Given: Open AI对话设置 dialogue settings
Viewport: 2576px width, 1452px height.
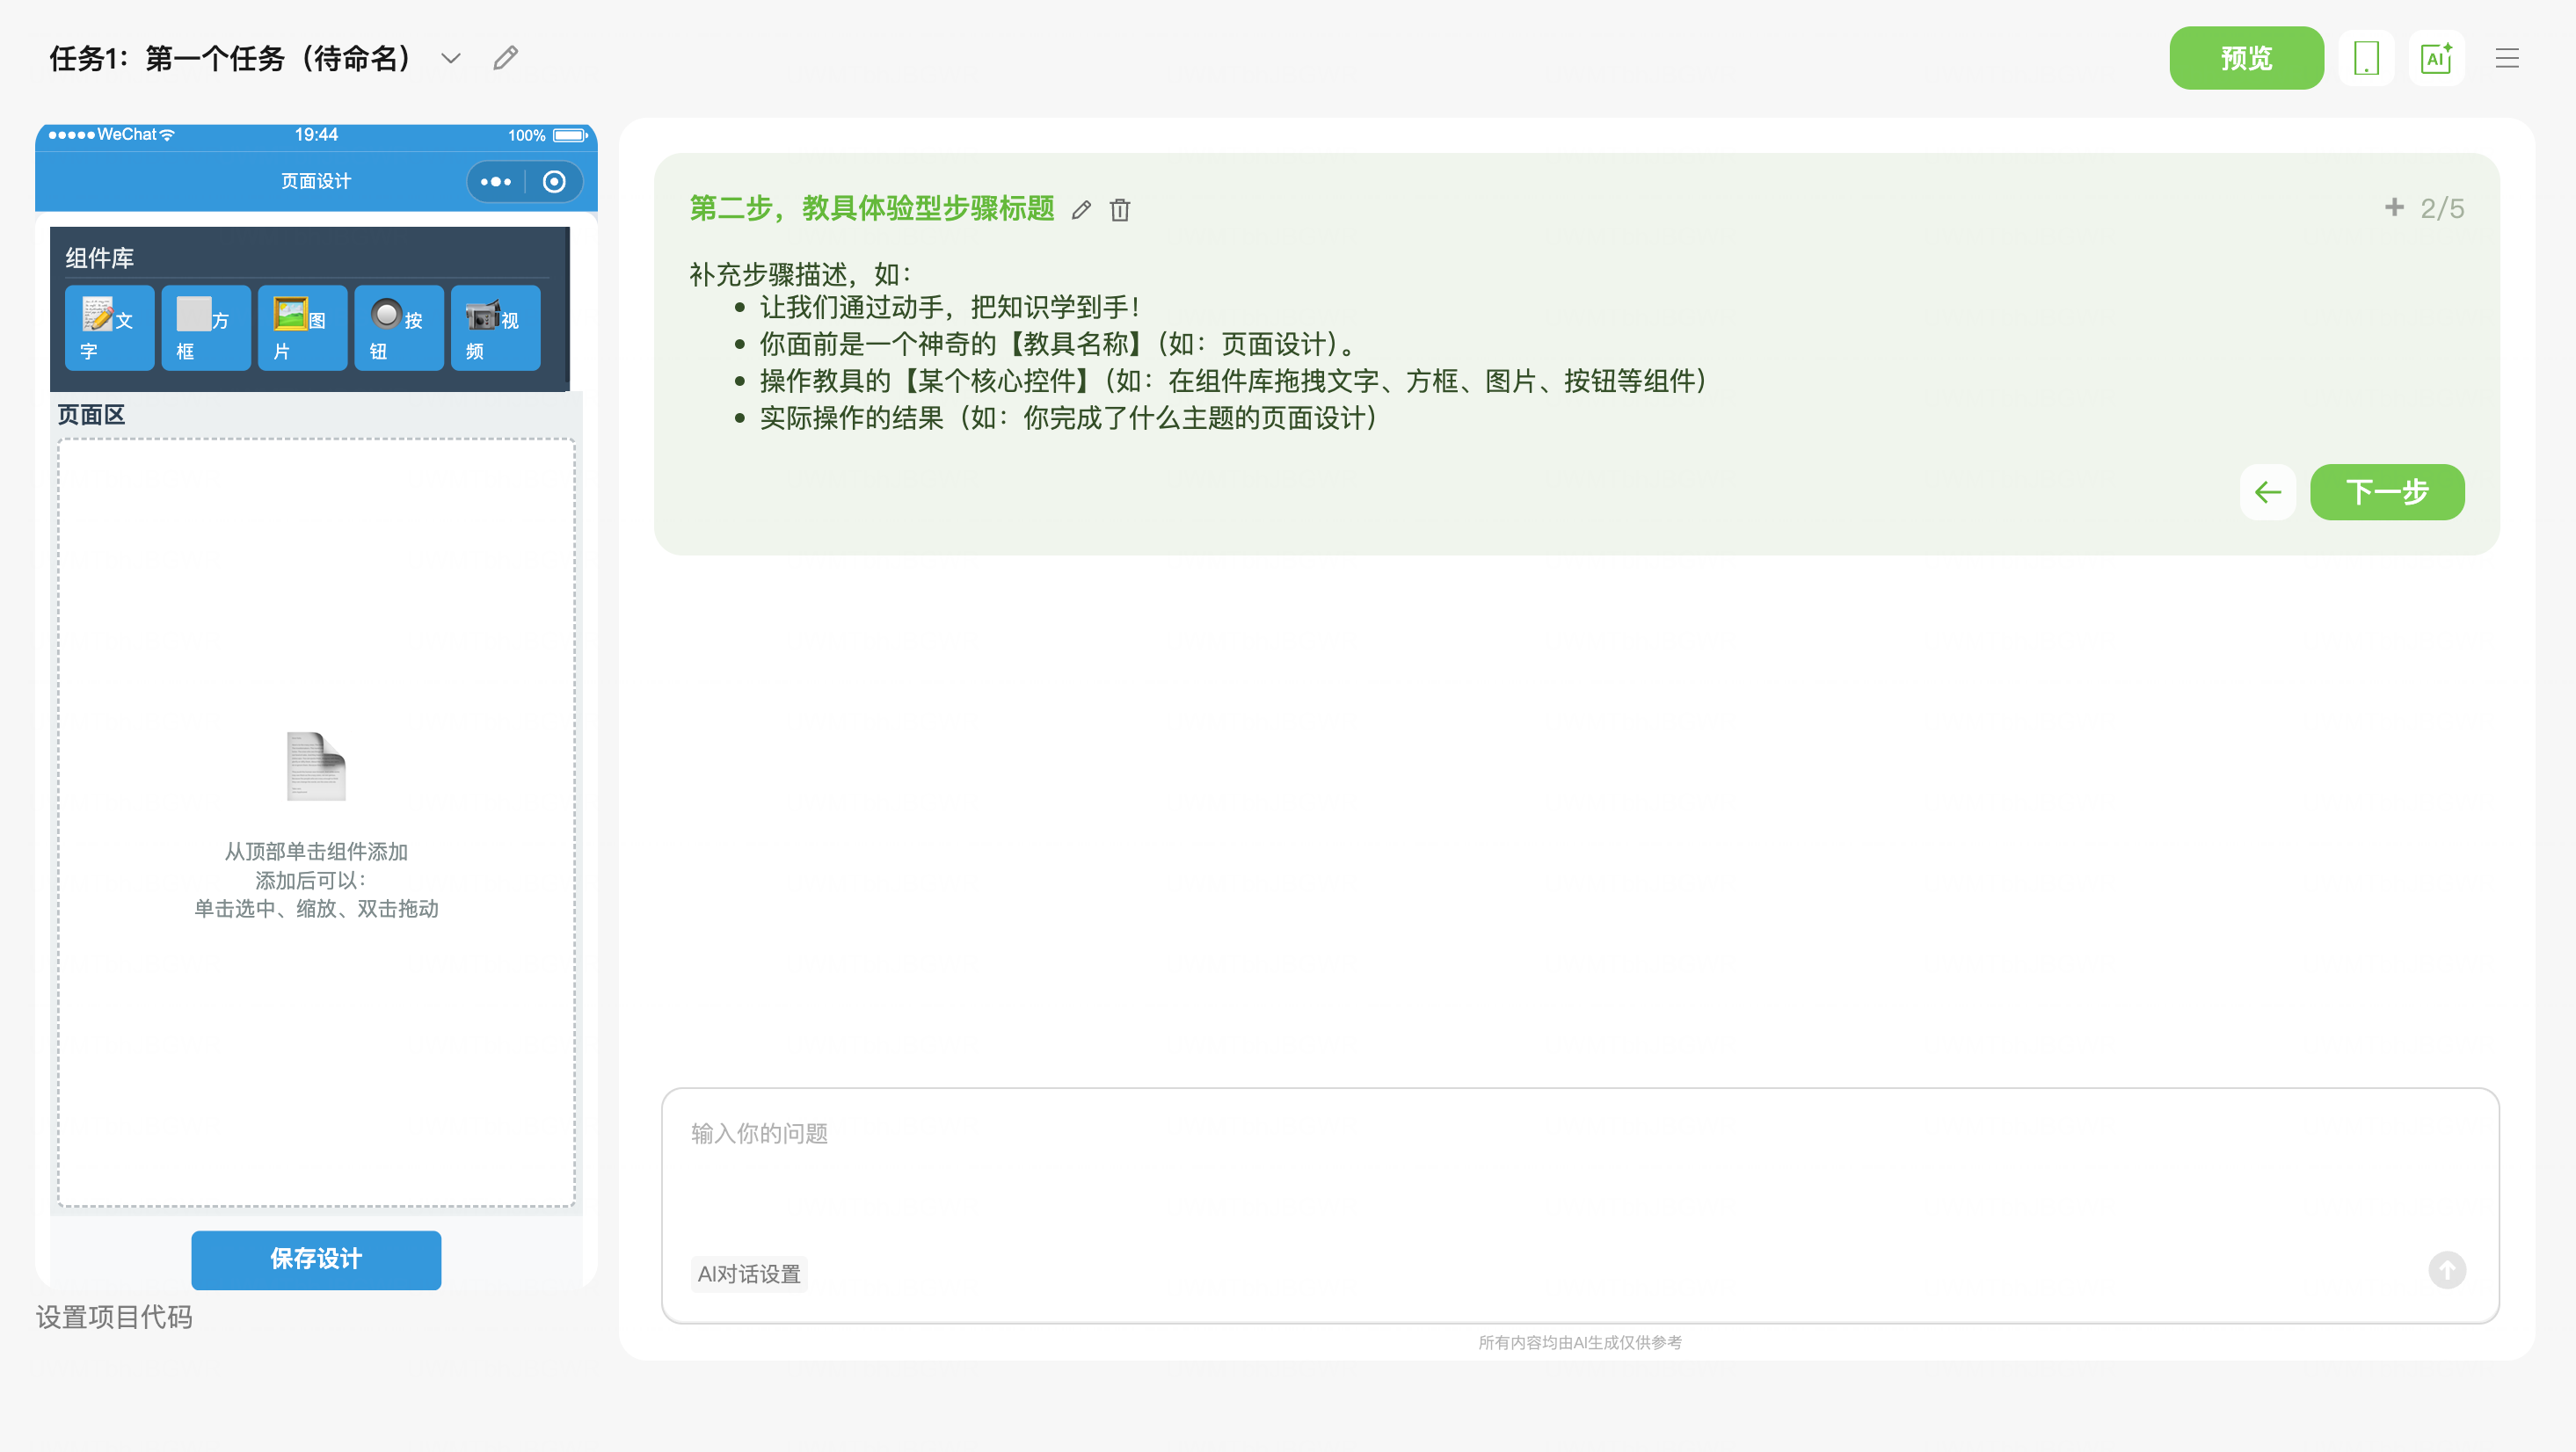Looking at the screenshot, I should click(x=749, y=1274).
